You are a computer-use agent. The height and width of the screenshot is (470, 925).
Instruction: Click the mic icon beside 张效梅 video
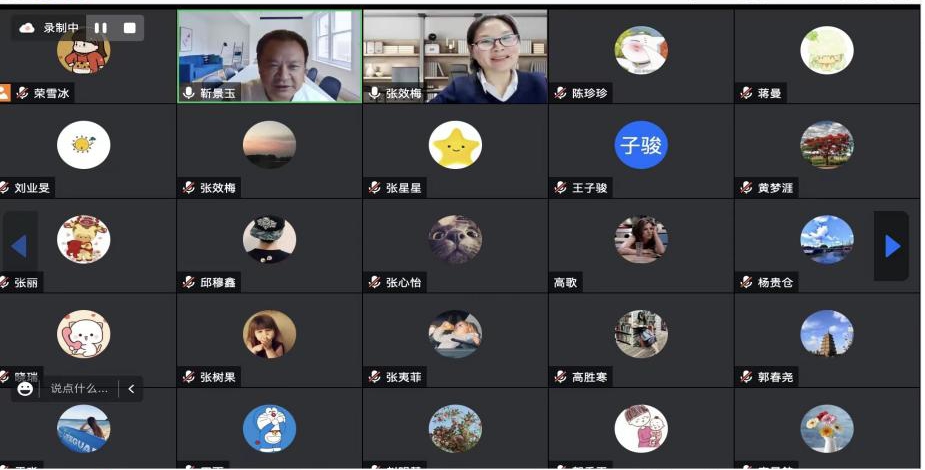(375, 93)
